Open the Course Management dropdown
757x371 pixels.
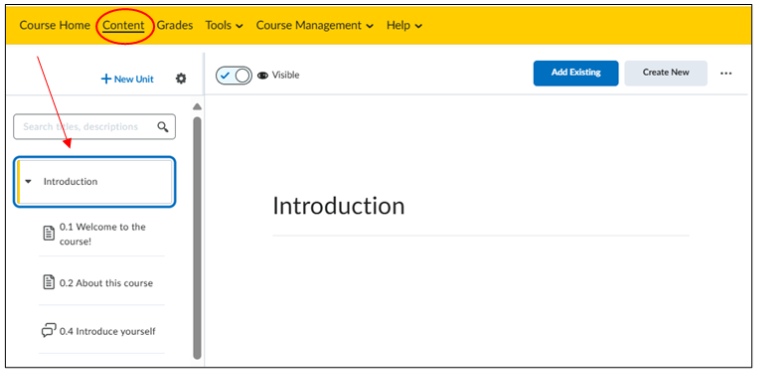pyautogui.click(x=314, y=25)
